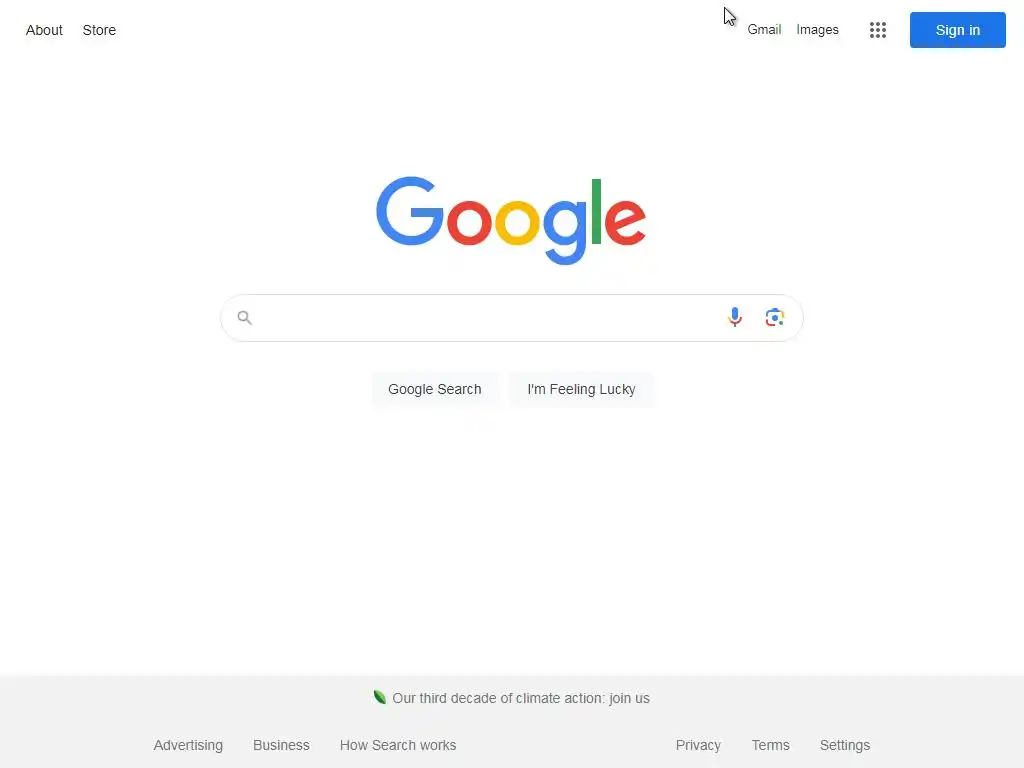Click the Google logo

(x=511, y=220)
